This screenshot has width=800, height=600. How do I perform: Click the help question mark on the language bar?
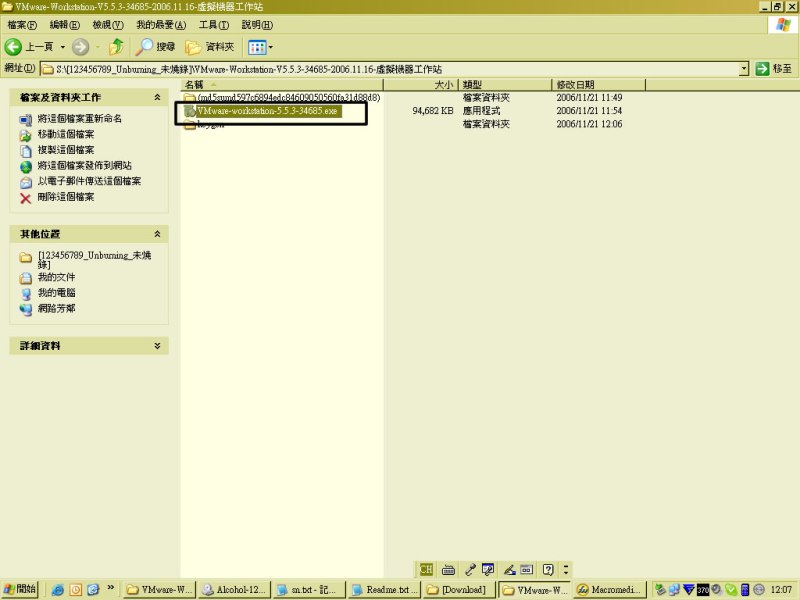[548, 569]
